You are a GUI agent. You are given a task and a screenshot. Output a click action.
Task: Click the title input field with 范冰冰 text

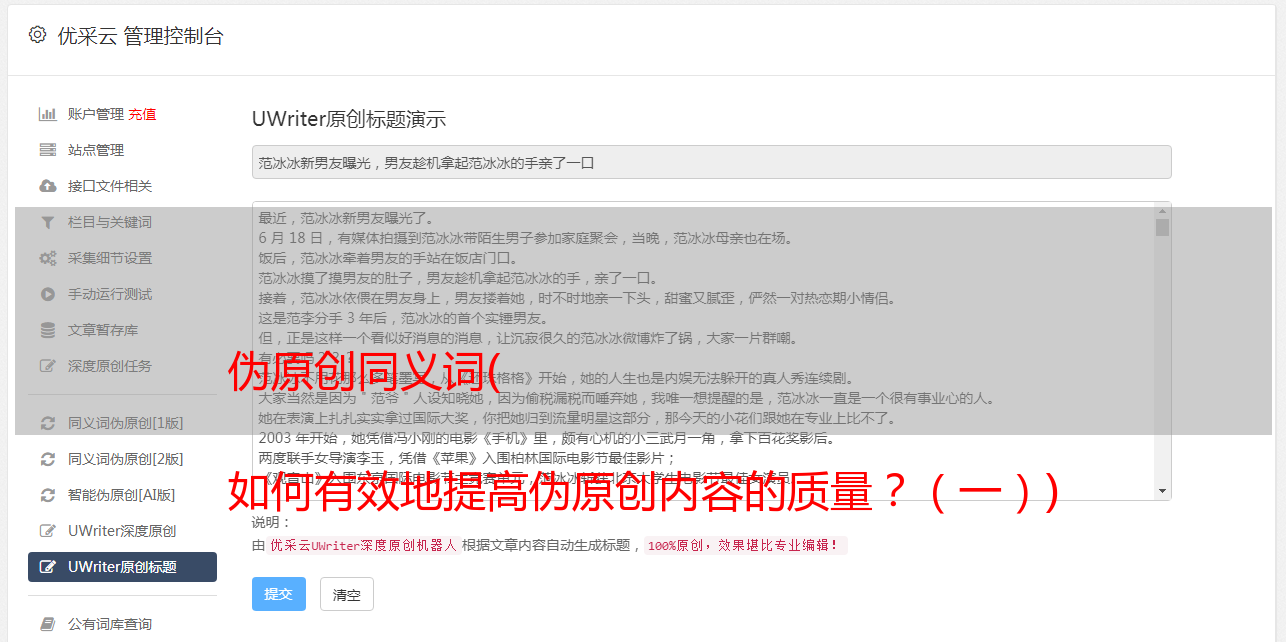tap(711, 162)
